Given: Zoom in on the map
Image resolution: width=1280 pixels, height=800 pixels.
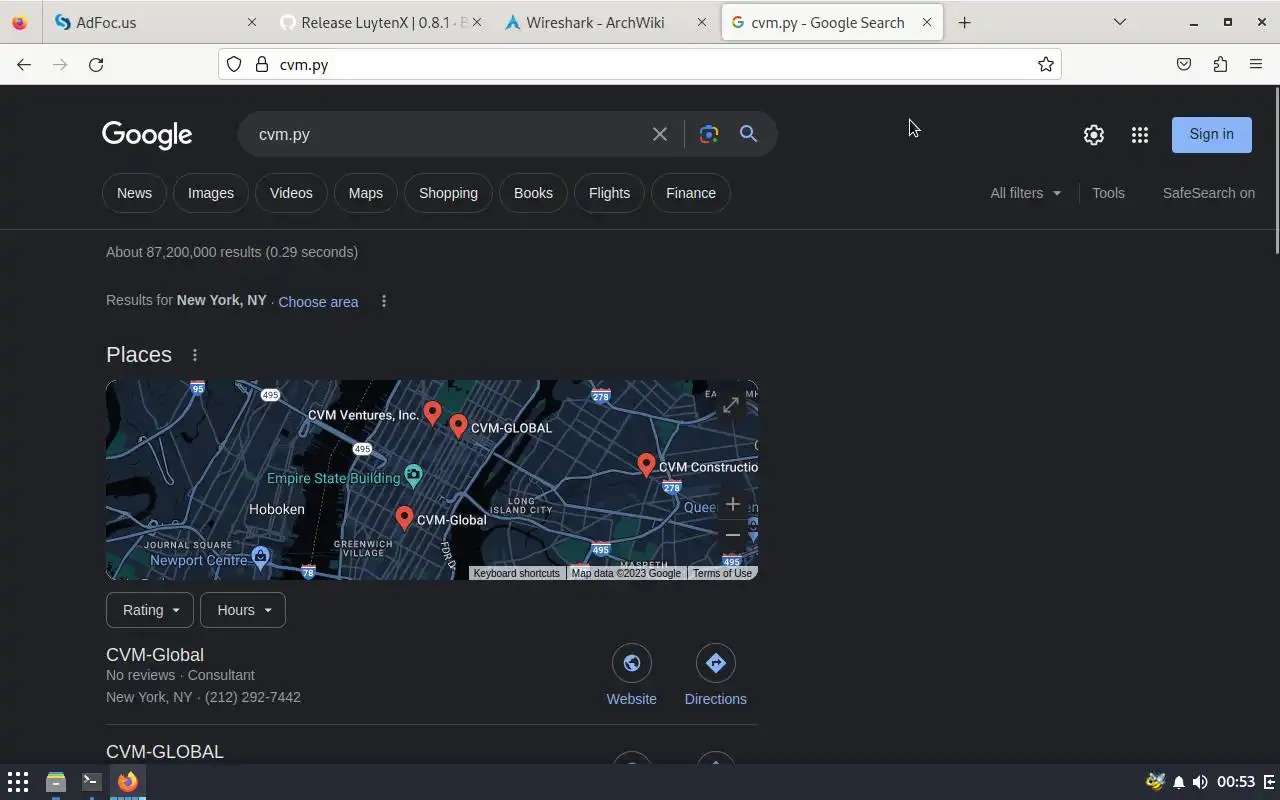Looking at the screenshot, I should click(x=733, y=504).
